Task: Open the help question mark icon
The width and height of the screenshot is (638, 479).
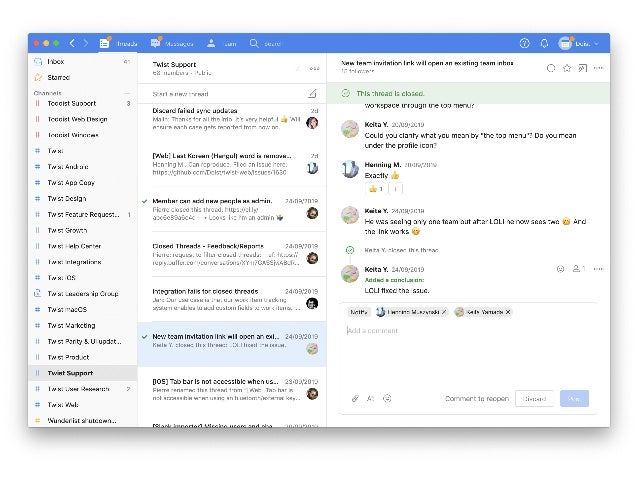Action: point(524,43)
